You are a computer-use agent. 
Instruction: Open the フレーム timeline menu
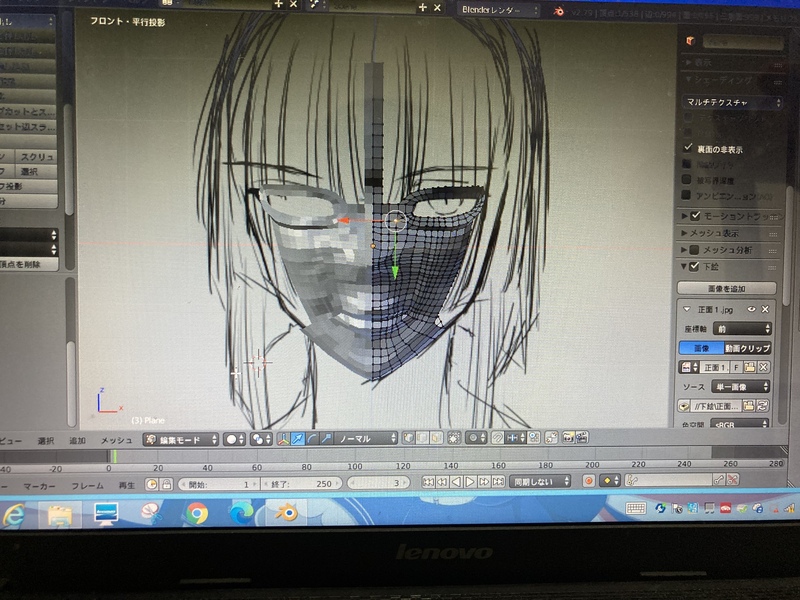[87, 486]
